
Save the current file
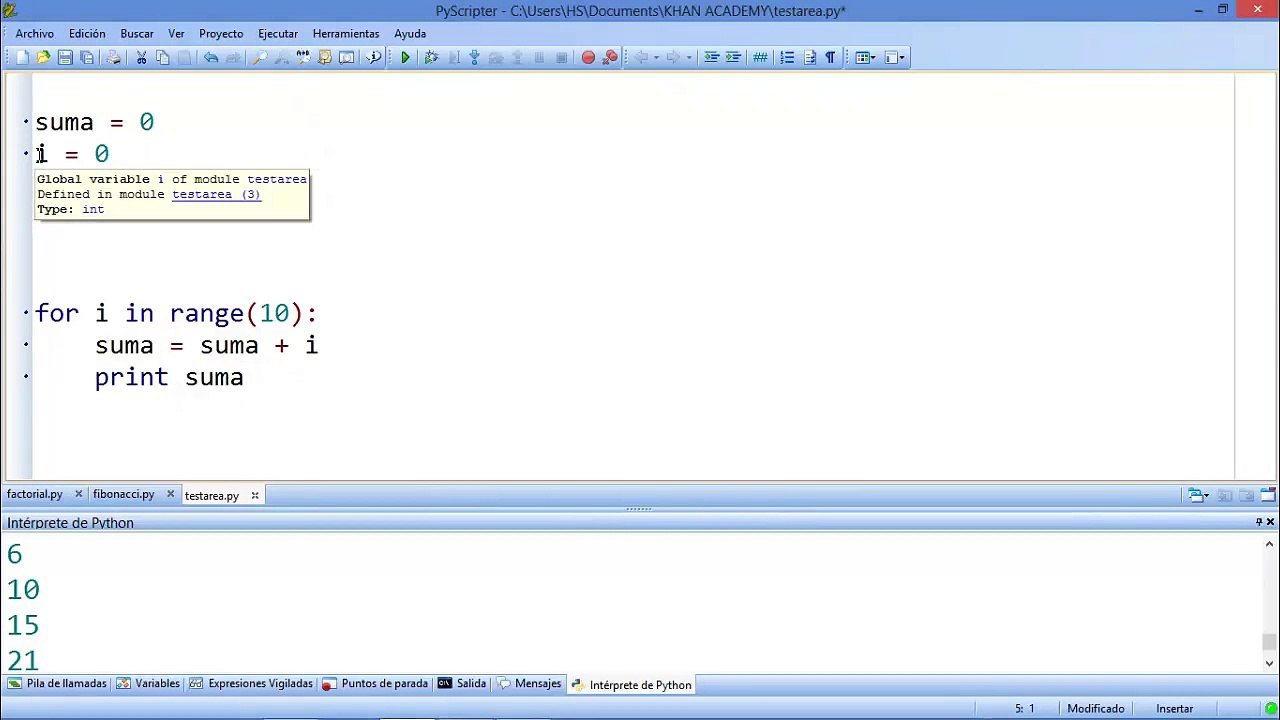point(65,57)
